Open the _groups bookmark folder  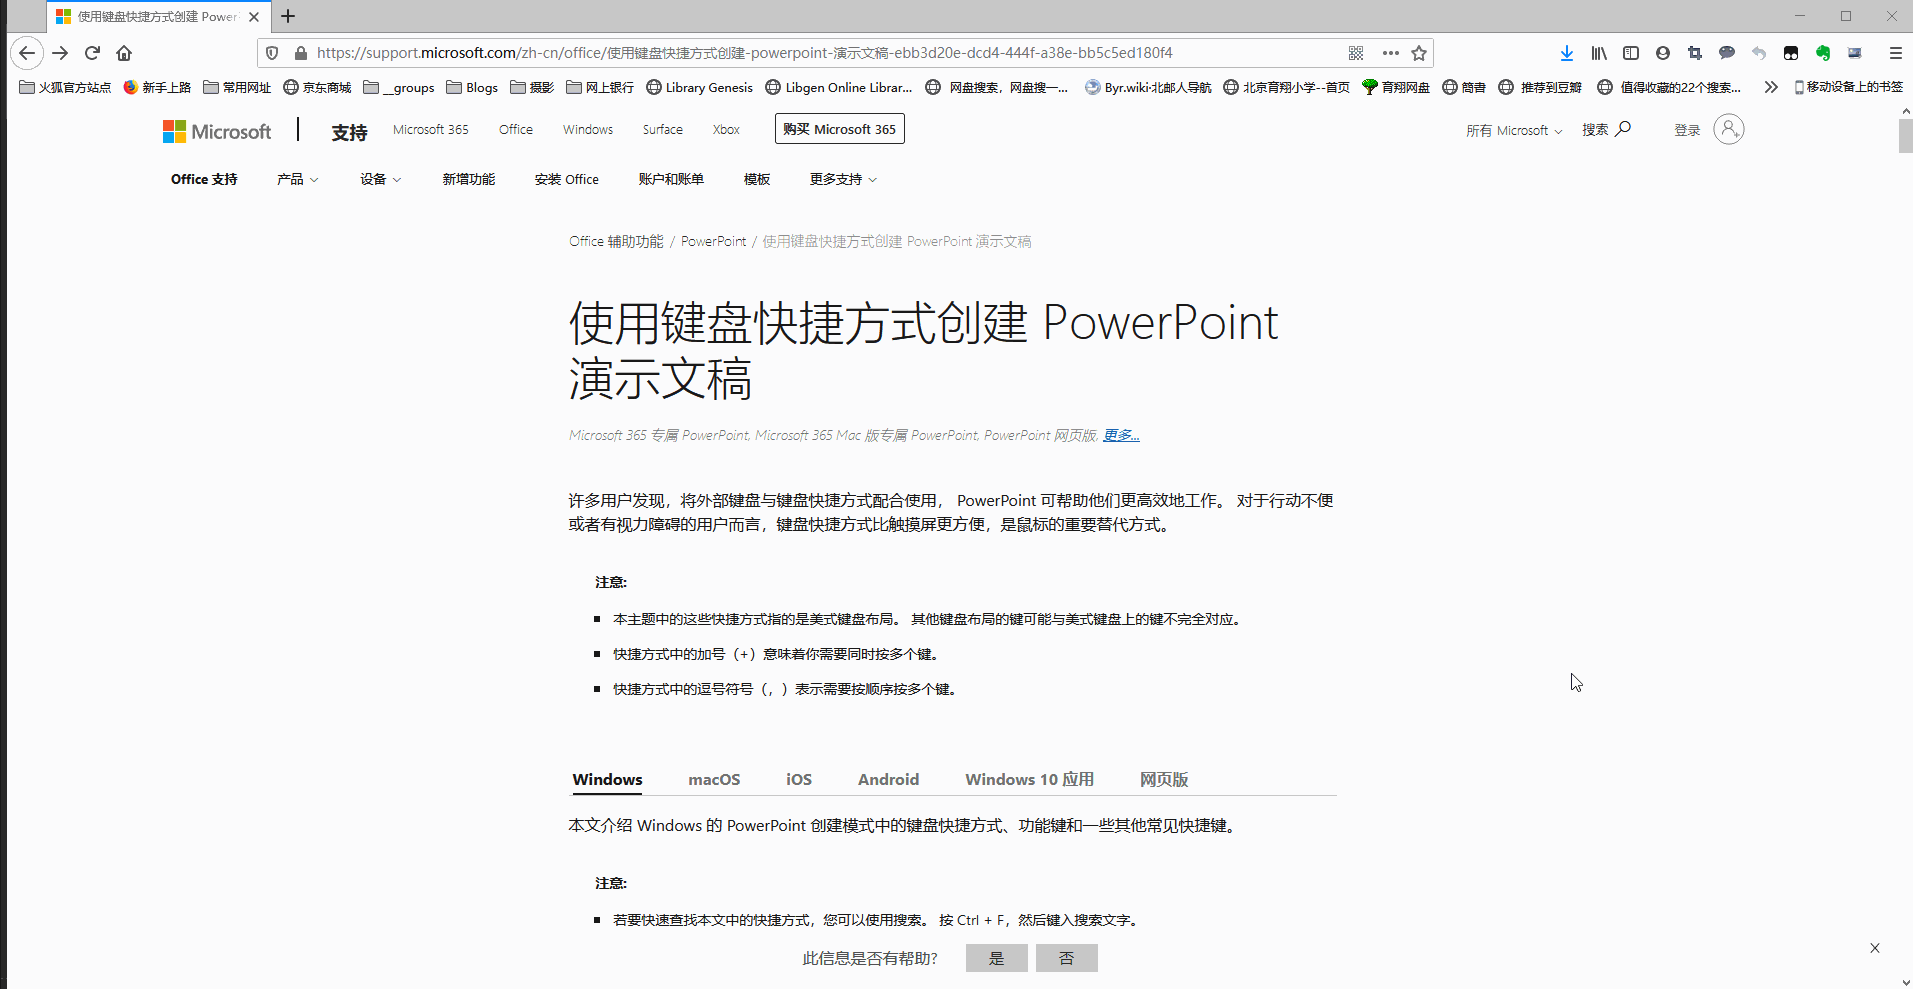coord(399,87)
